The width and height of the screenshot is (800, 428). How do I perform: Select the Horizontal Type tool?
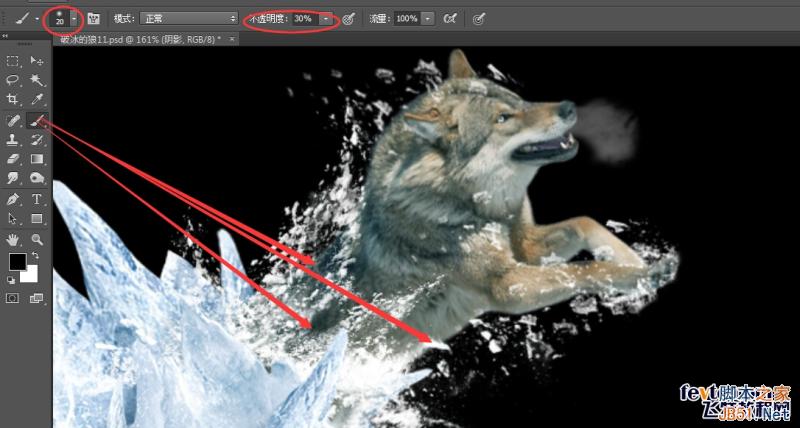37,199
